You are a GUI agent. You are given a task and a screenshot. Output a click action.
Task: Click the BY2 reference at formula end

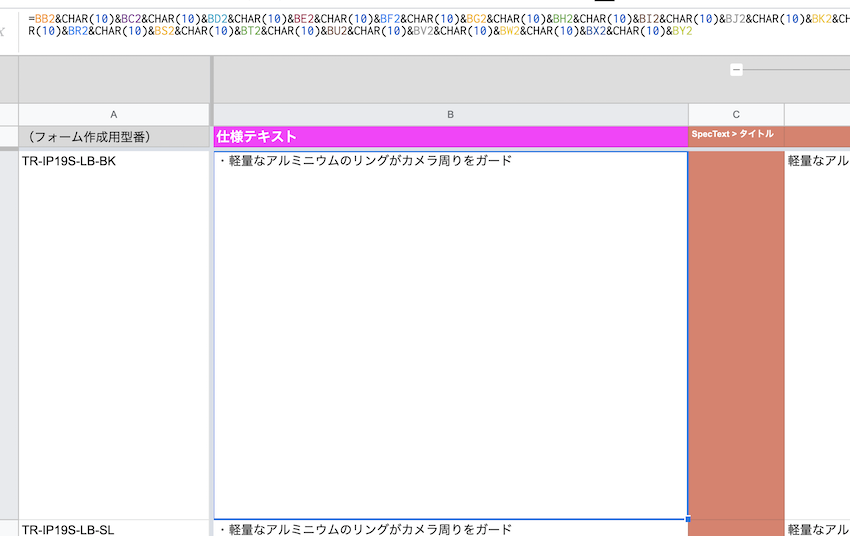(x=682, y=32)
